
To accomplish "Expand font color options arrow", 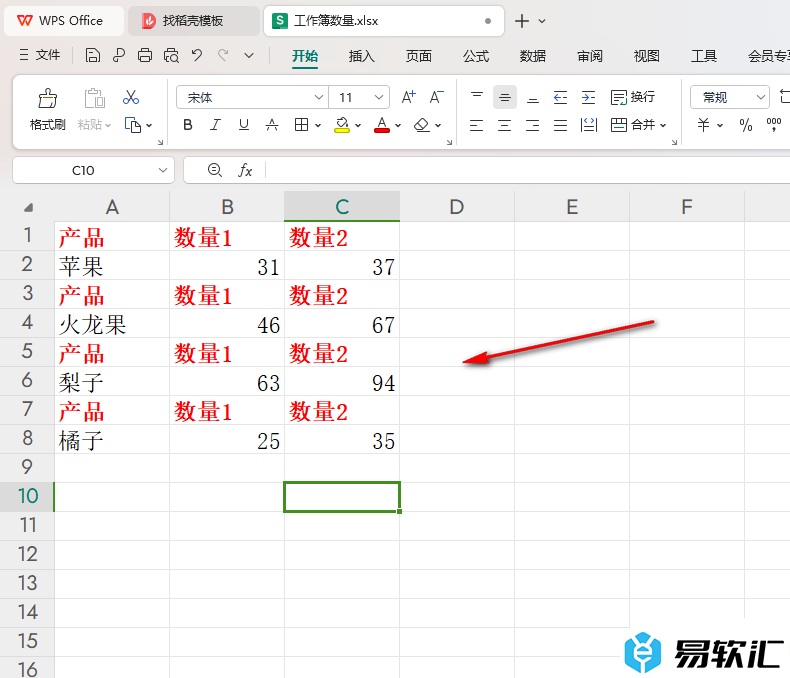I will 398,125.
